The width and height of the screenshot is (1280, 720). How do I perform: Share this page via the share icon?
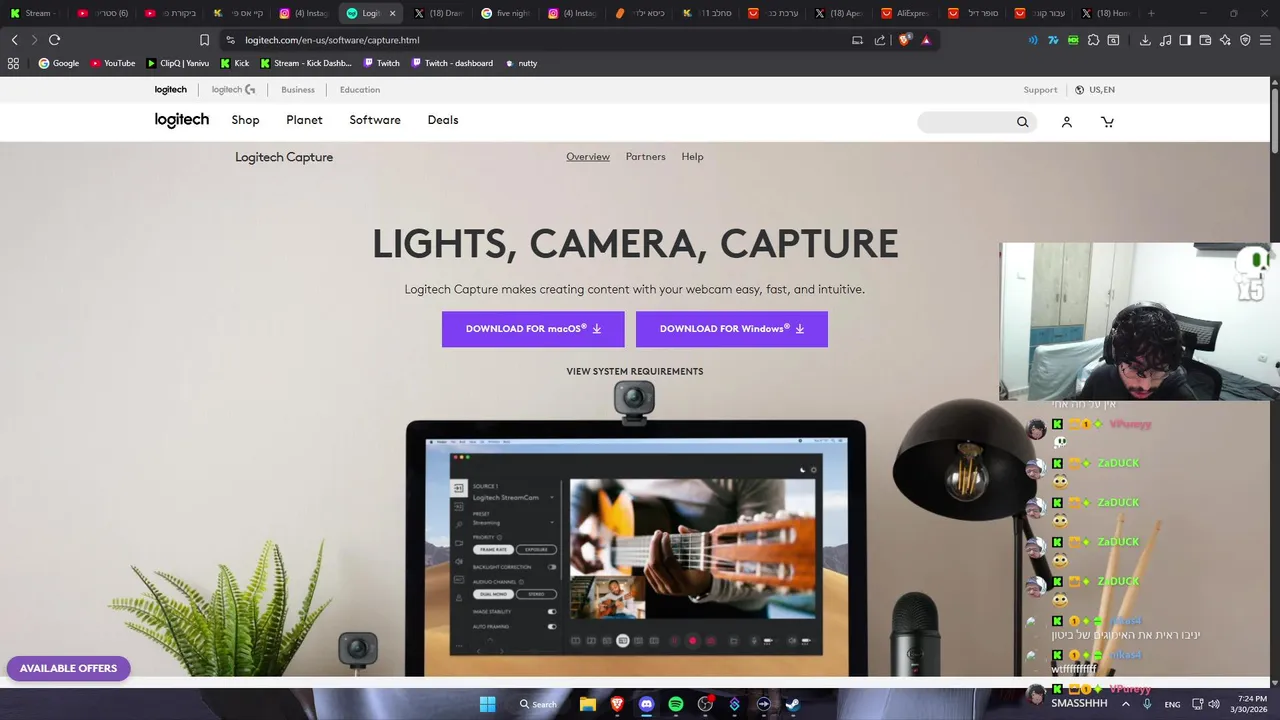point(880,40)
